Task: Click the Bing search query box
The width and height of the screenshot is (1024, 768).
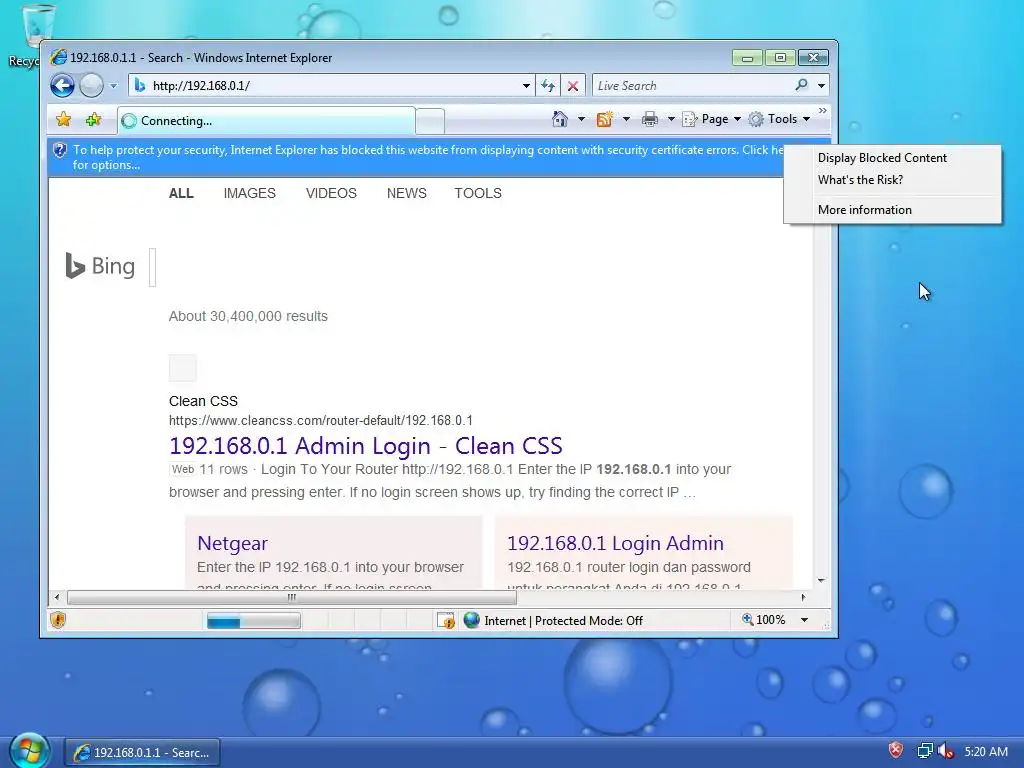Action: point(153,267)
